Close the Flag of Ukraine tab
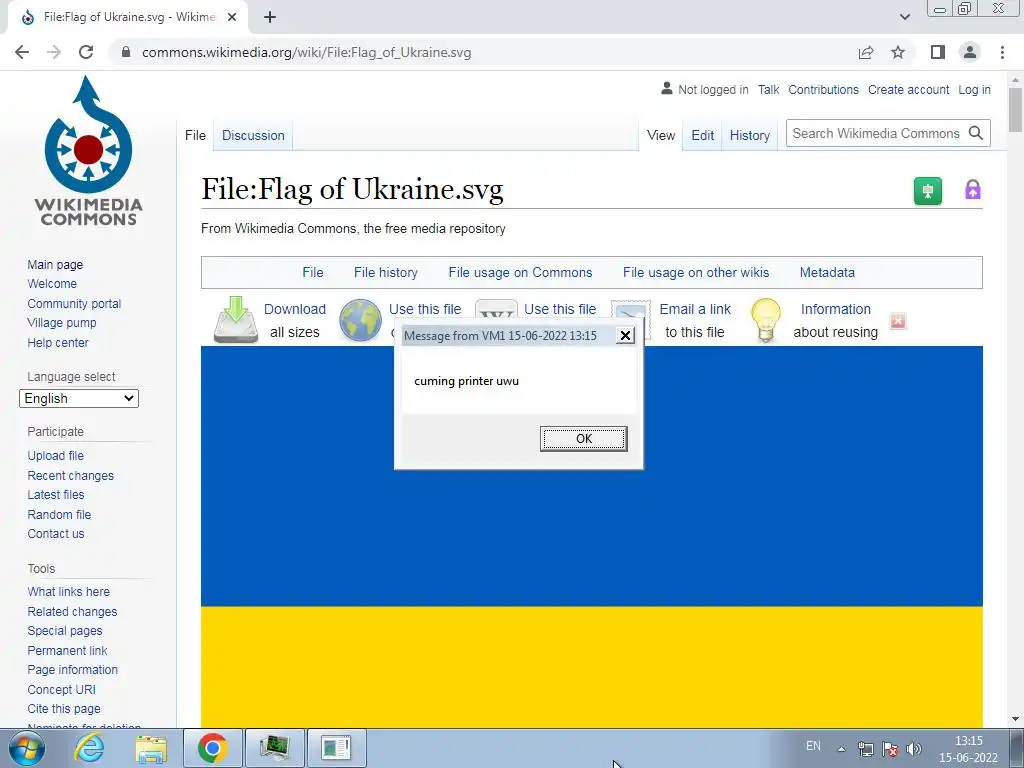Screen dimensions: 1024x768 pyautogui.click(x=232, y=18)
